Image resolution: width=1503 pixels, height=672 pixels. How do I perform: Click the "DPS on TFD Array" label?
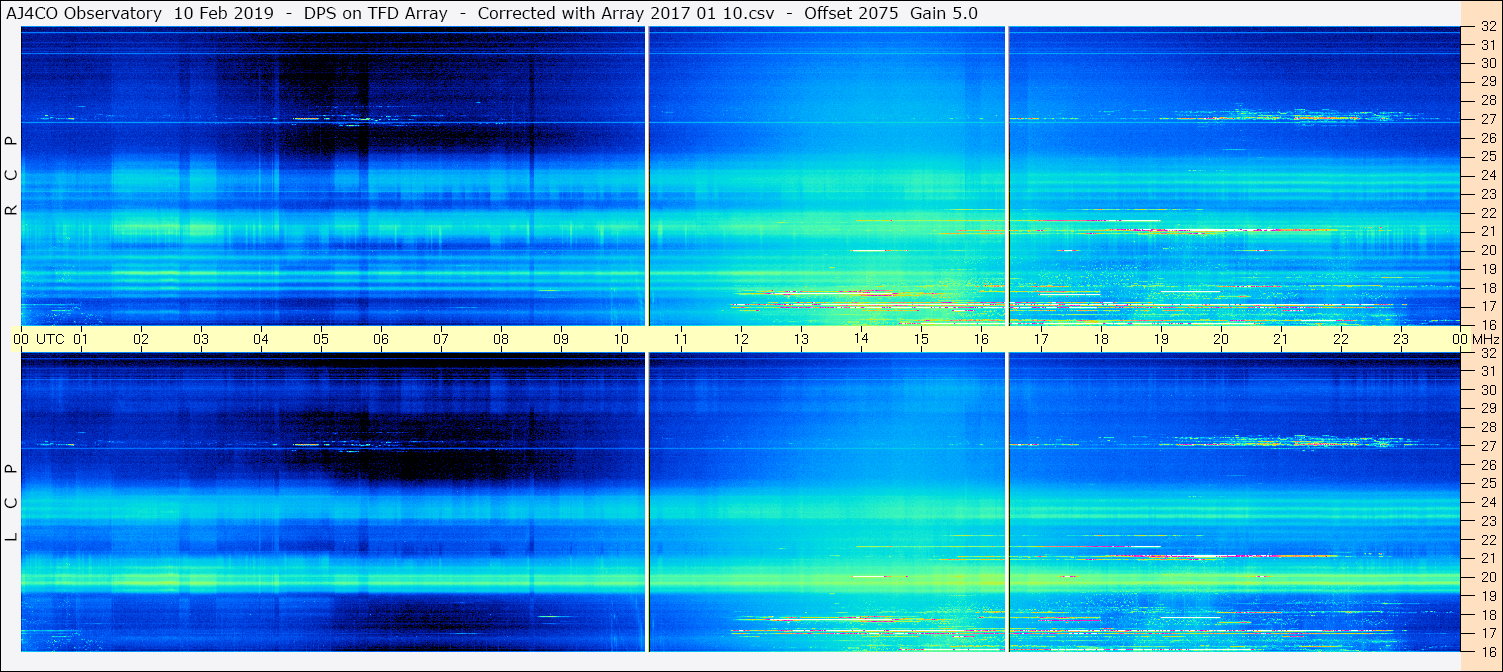(x=376, y=13)
